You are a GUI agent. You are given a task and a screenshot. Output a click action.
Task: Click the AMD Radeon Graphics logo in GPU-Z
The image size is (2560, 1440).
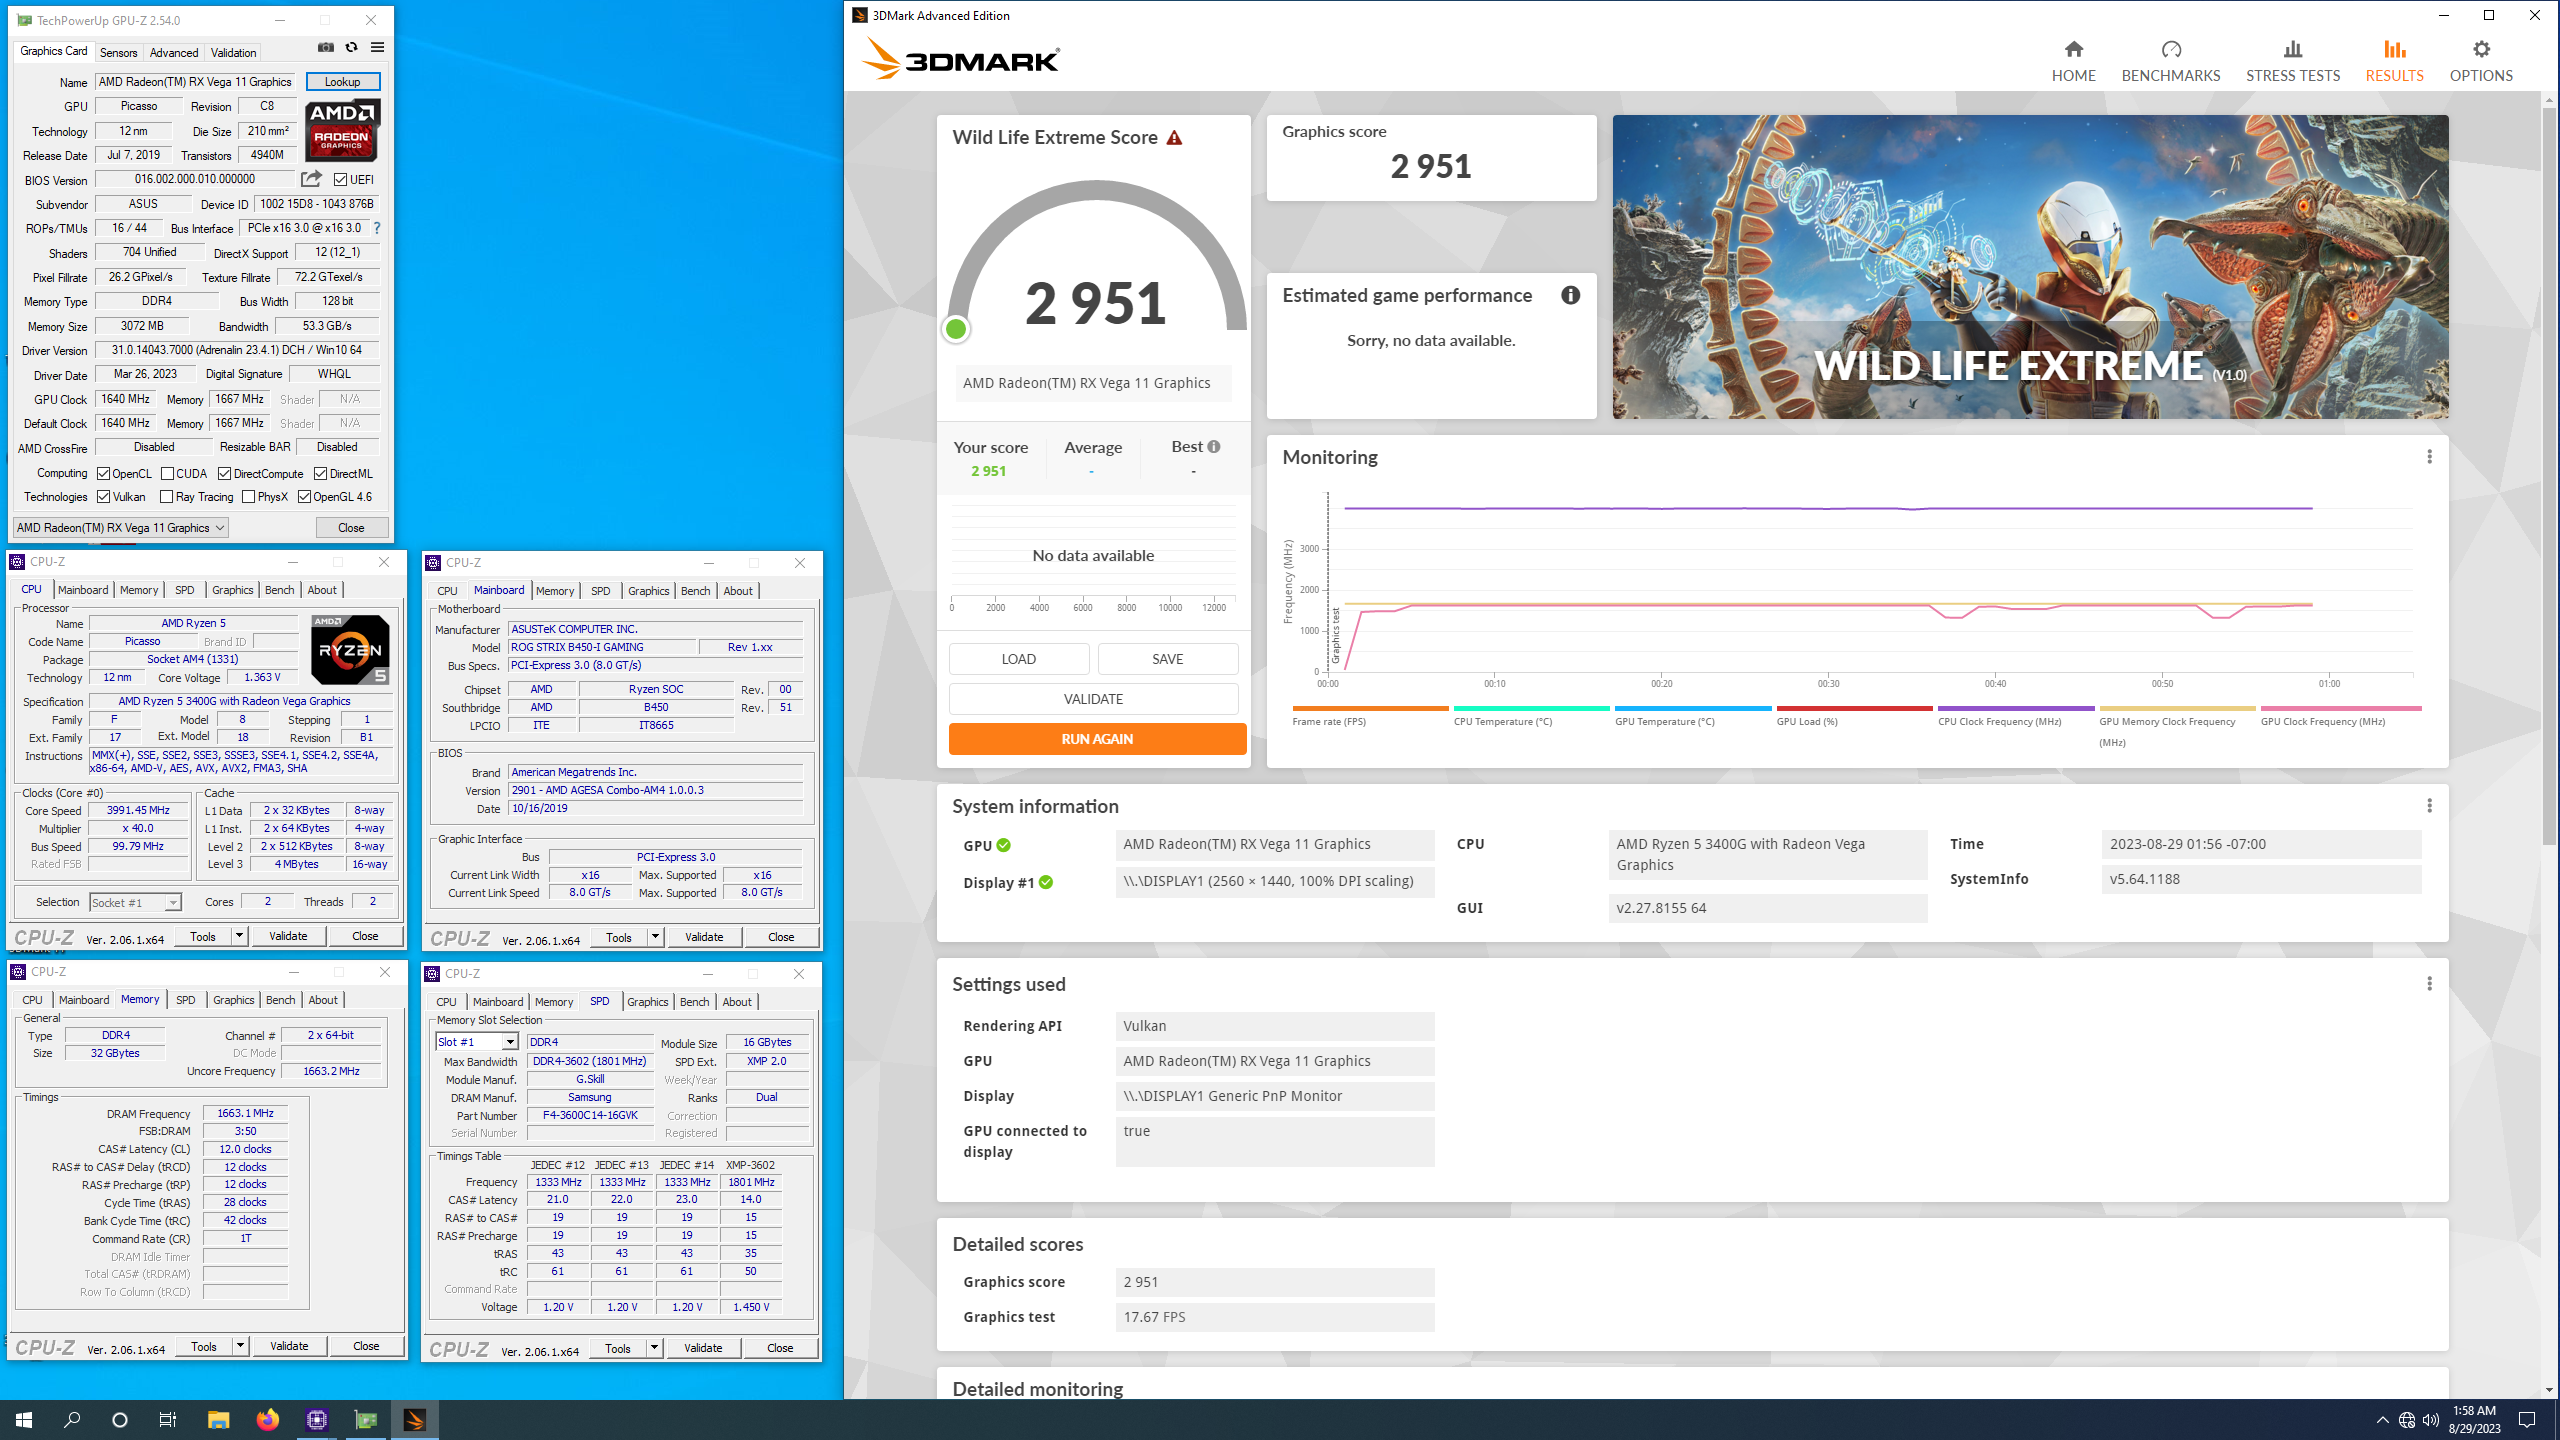[x=342, y=130]
